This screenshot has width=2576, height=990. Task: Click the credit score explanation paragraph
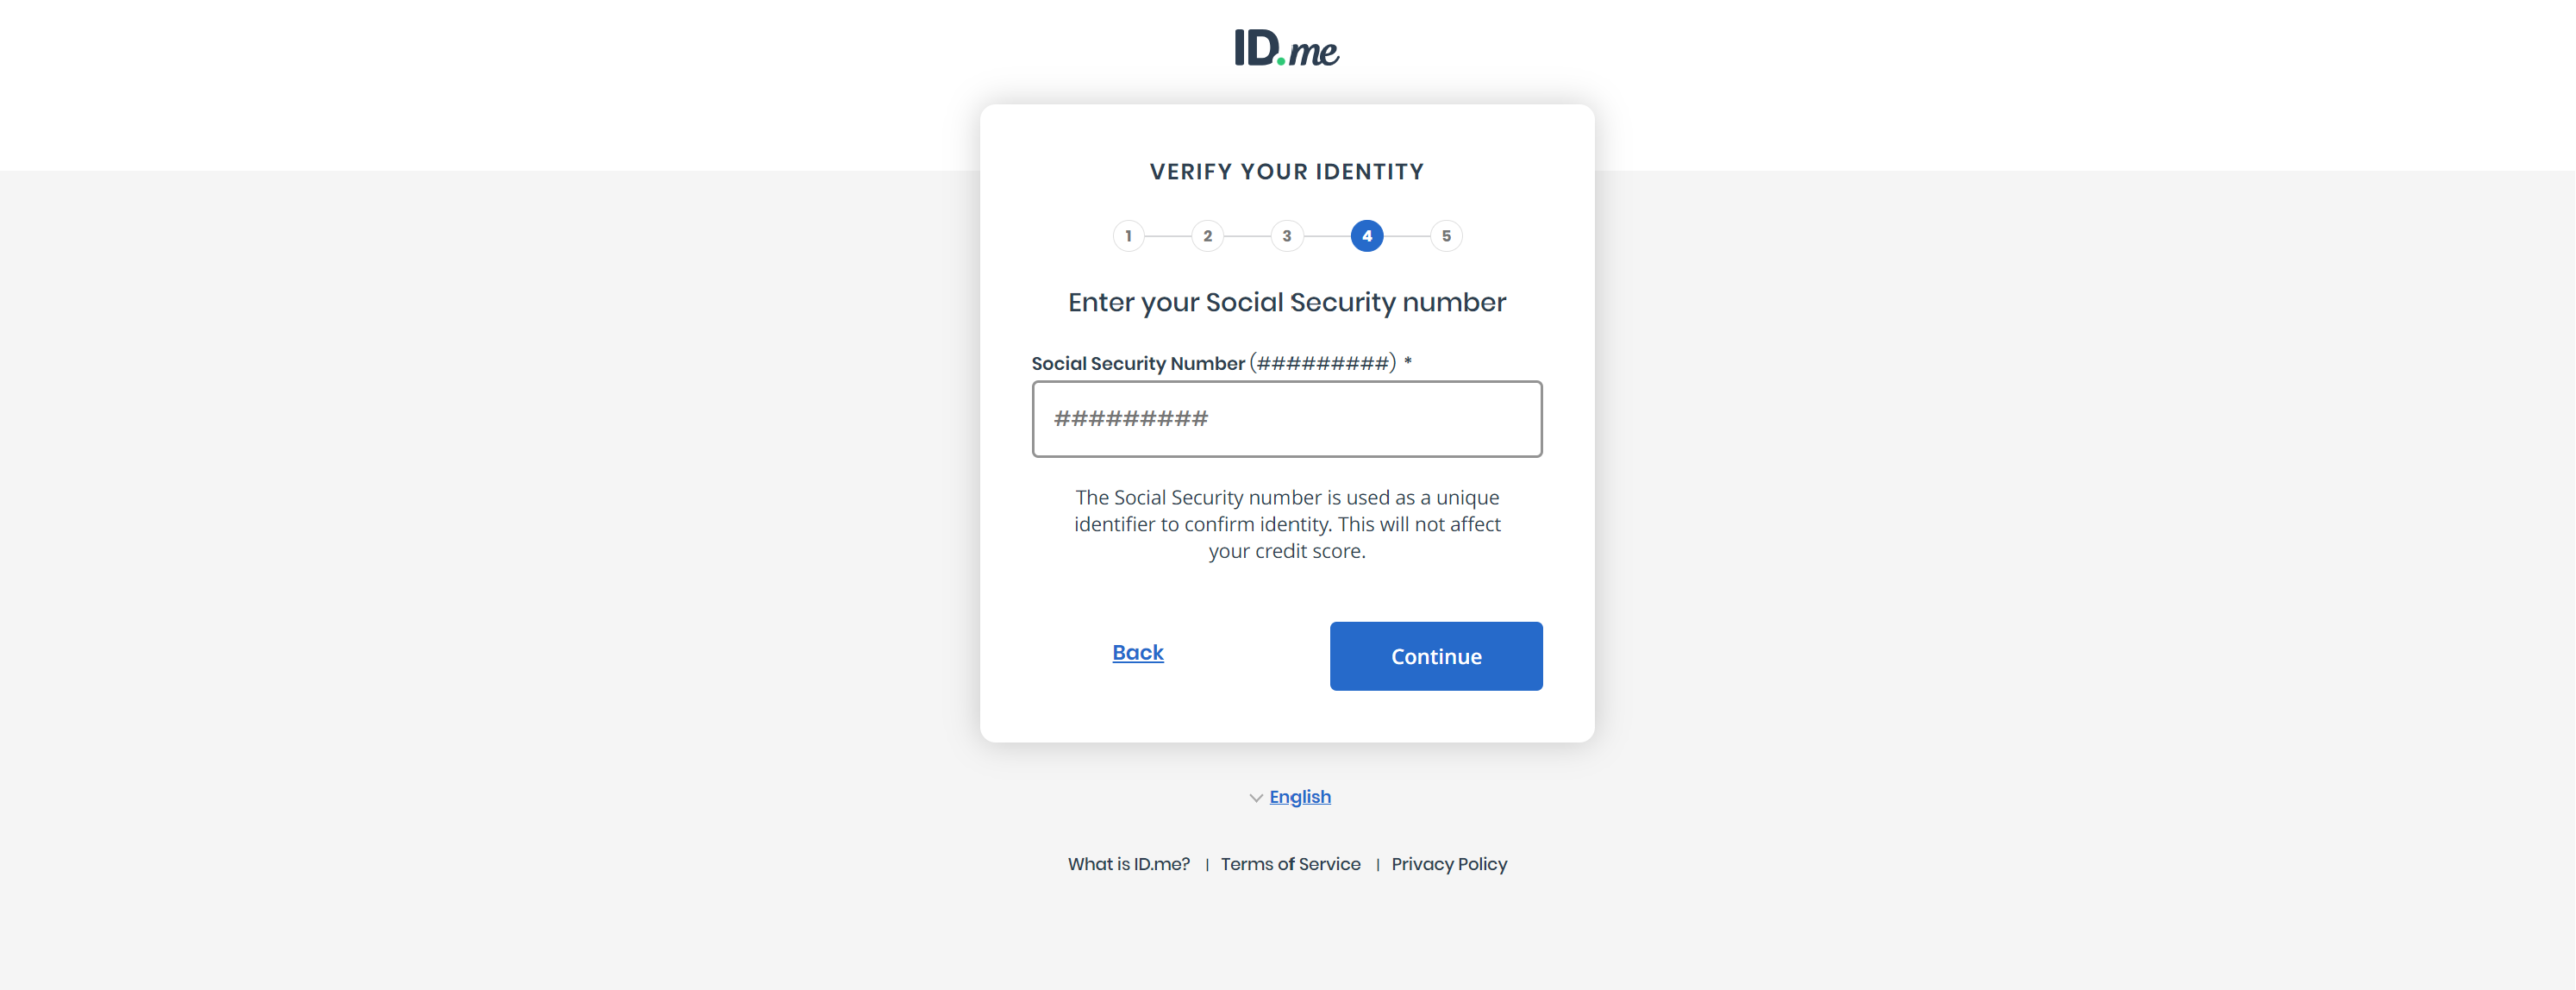pyautogui.click(x=1287, y=524)
